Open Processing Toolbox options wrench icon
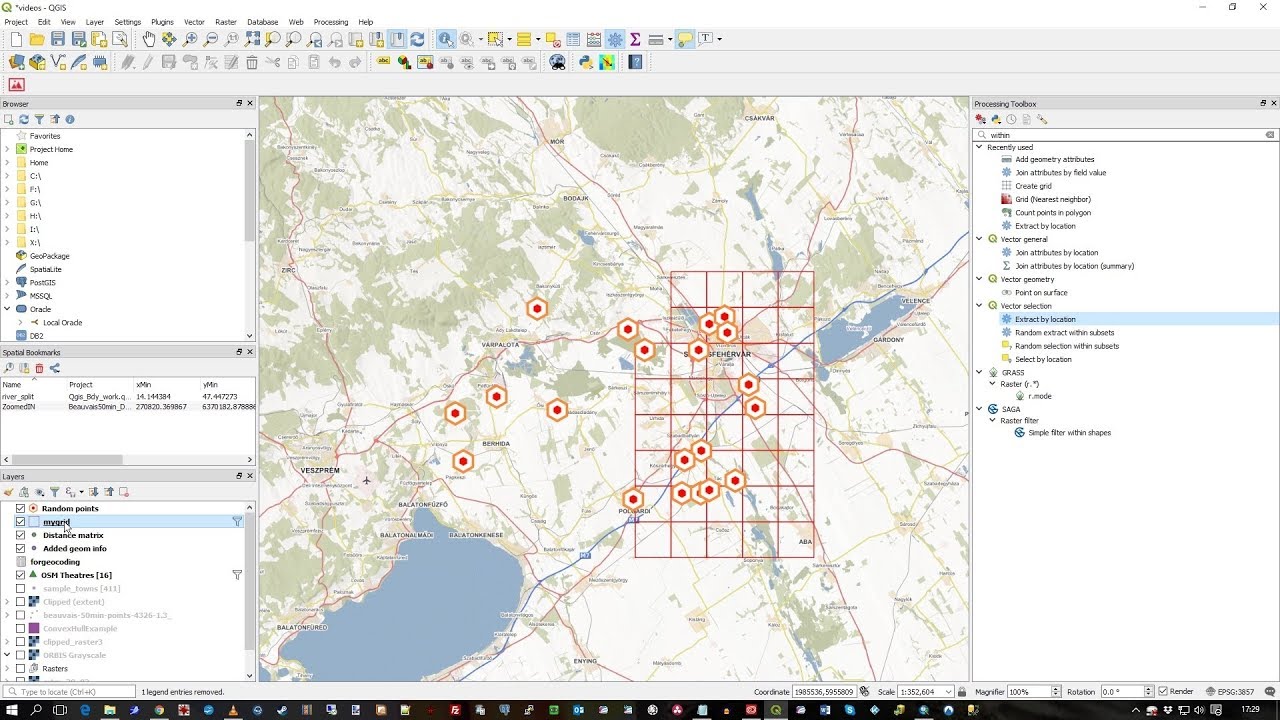Viewport: 1280px width, 720px height. (1042, 119)
